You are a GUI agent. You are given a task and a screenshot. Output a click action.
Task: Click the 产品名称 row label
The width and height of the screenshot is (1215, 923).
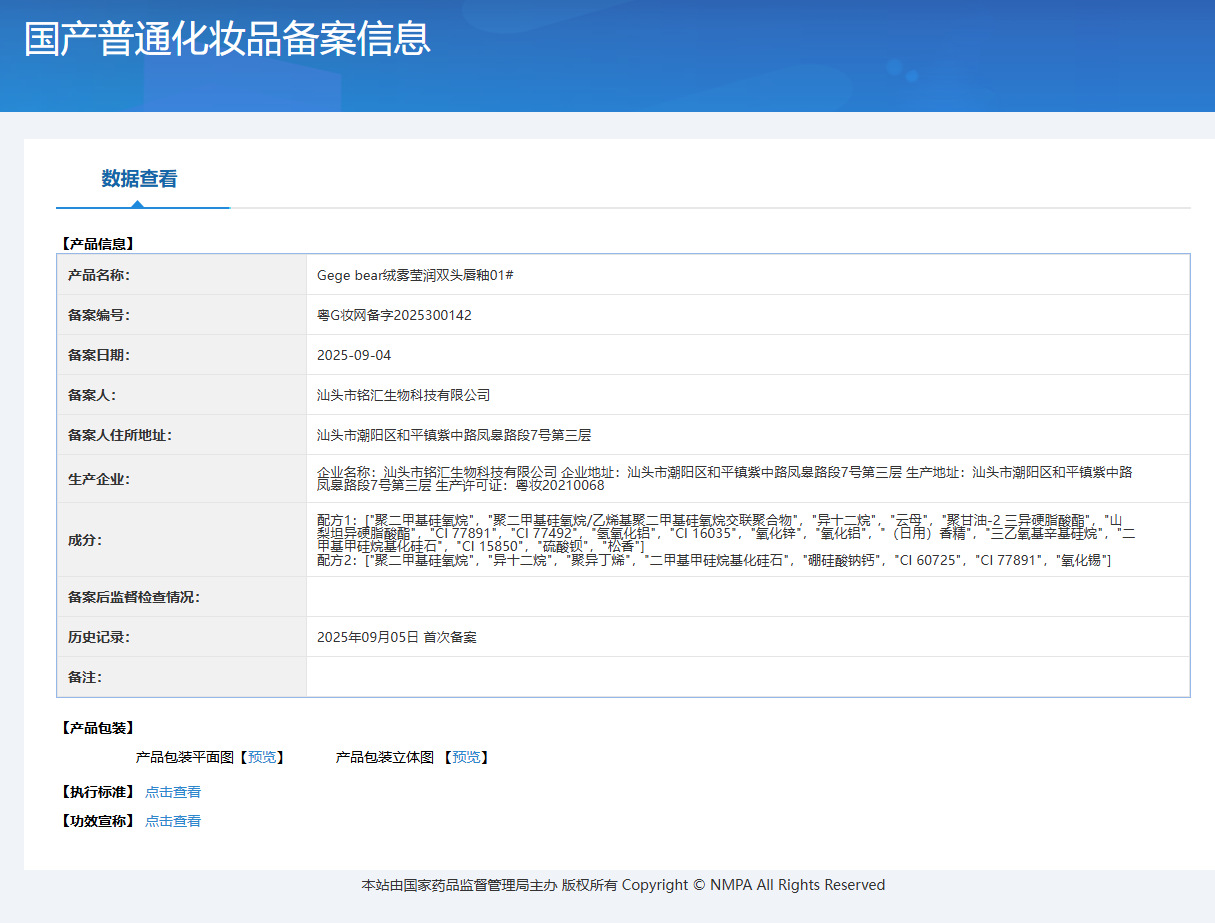(99, 275)
